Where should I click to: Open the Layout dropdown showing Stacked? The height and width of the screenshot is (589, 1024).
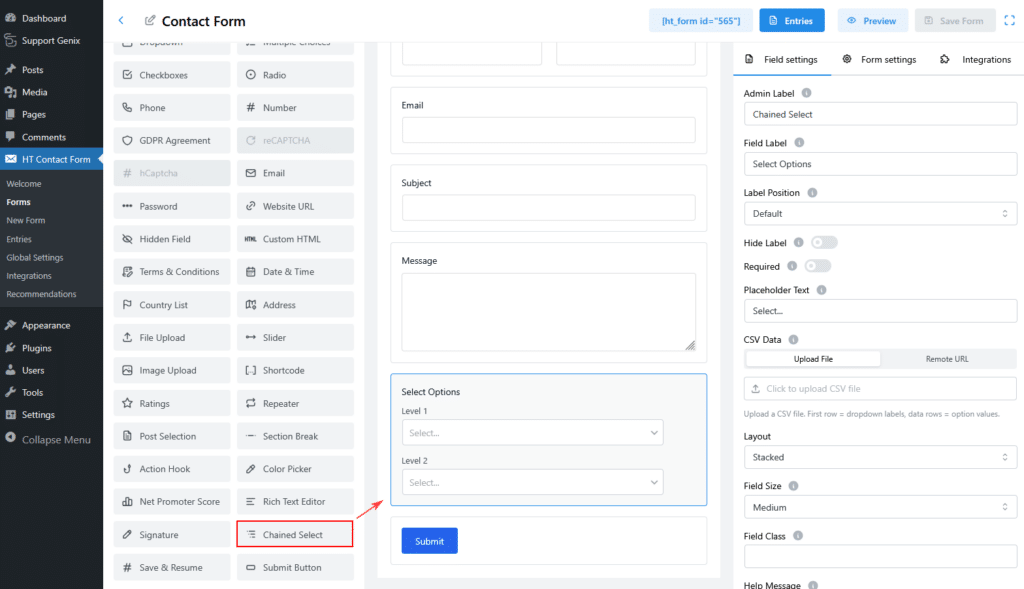click(880, 457)
